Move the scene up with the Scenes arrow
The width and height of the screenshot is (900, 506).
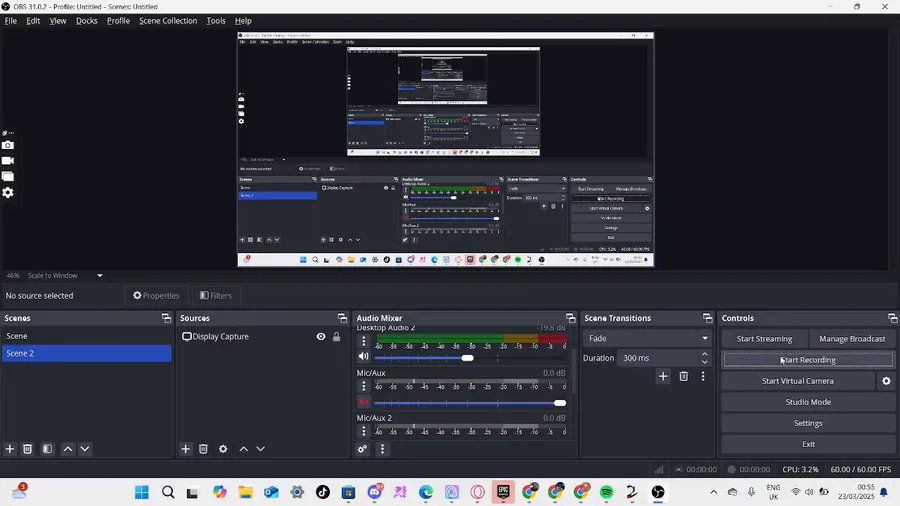68,449
